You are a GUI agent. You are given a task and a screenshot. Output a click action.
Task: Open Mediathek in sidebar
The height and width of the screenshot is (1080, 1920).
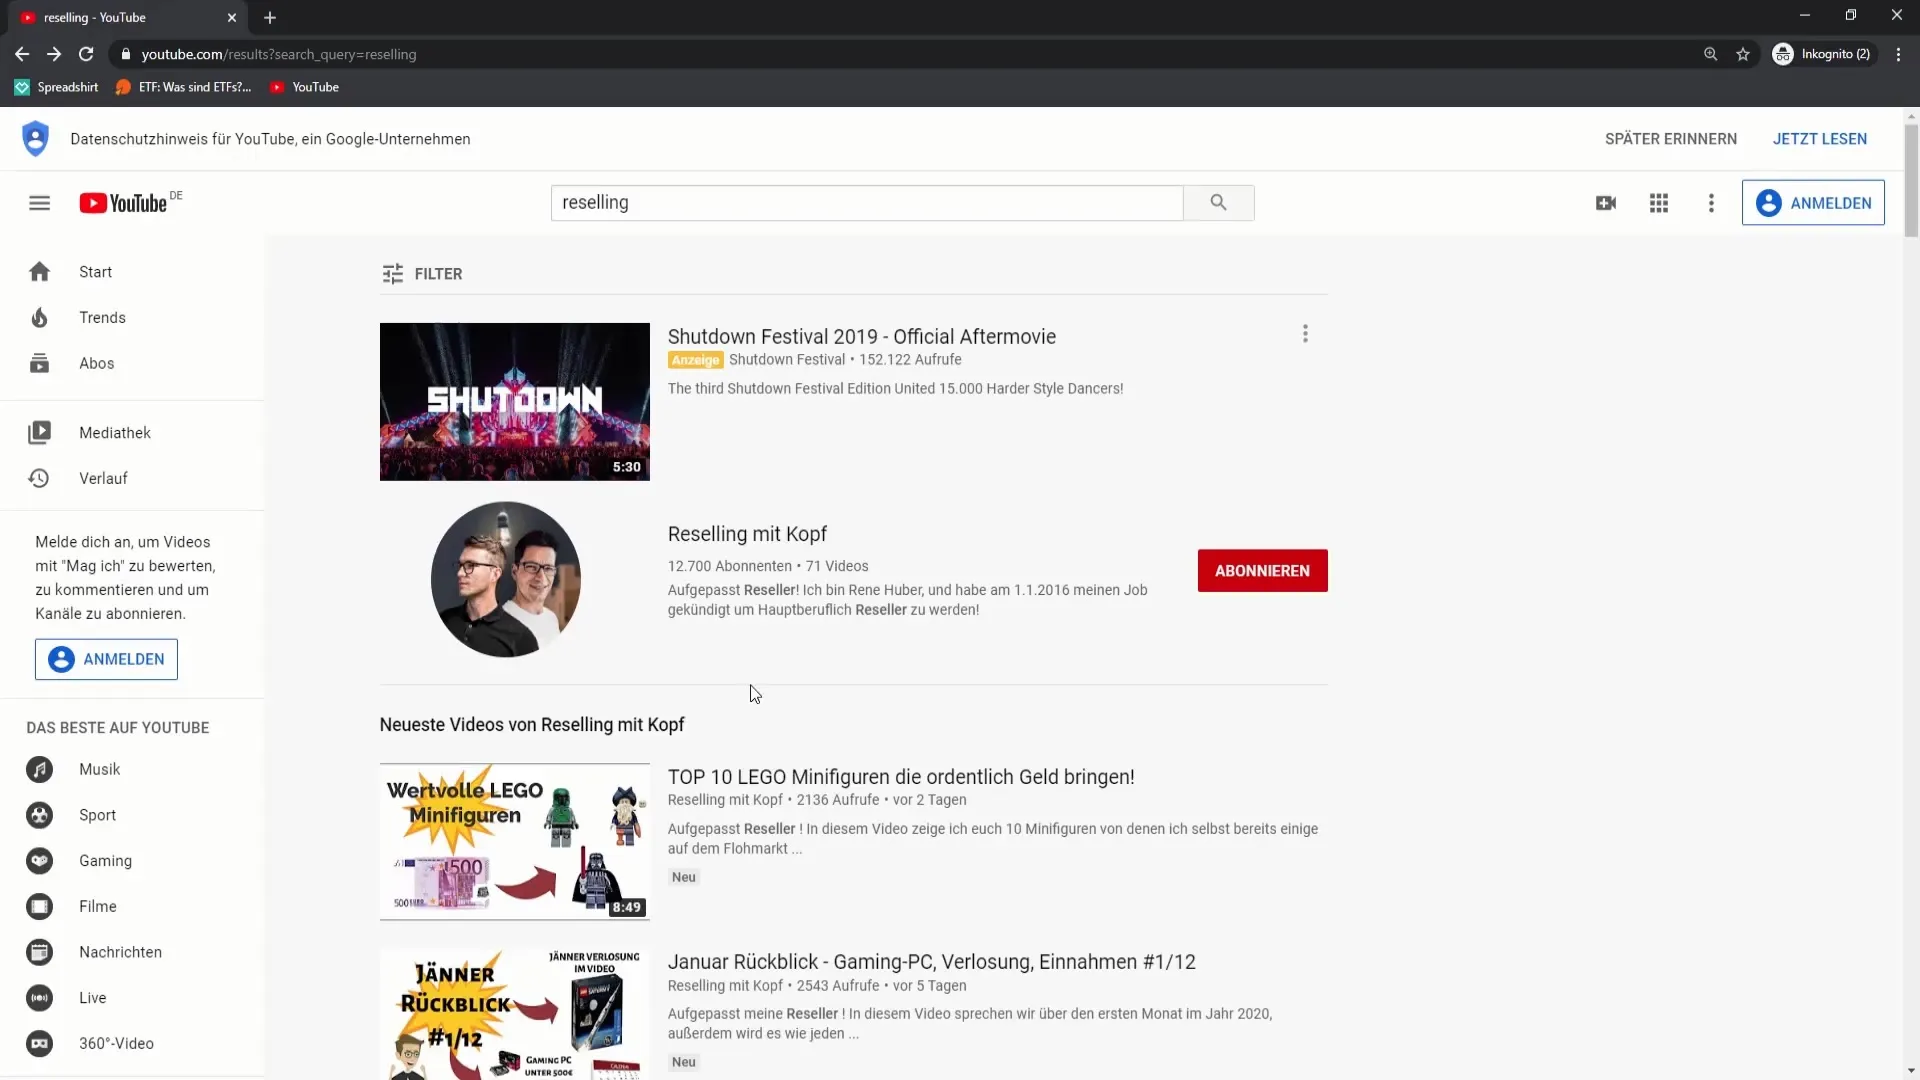(x=114, y=433)
